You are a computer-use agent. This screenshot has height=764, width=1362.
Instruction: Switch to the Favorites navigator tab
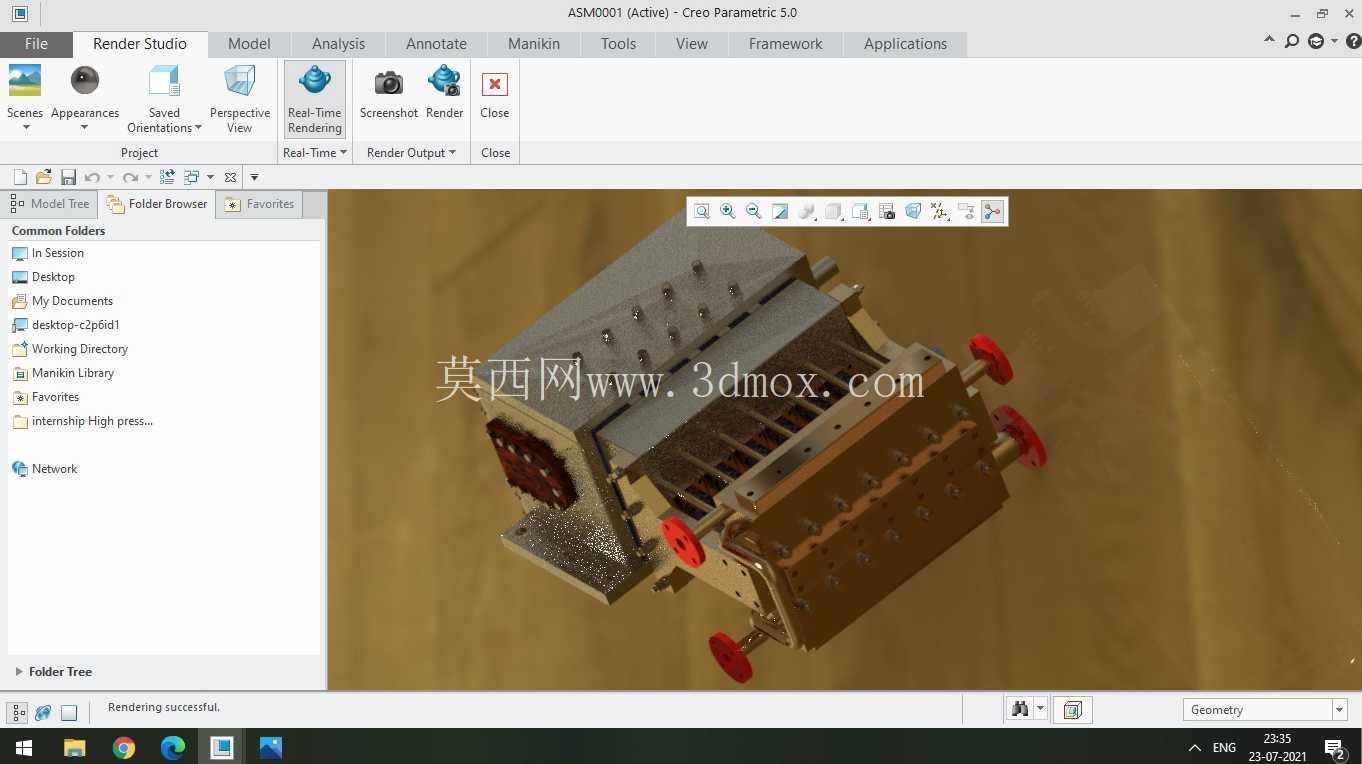[x=259, y=204]
